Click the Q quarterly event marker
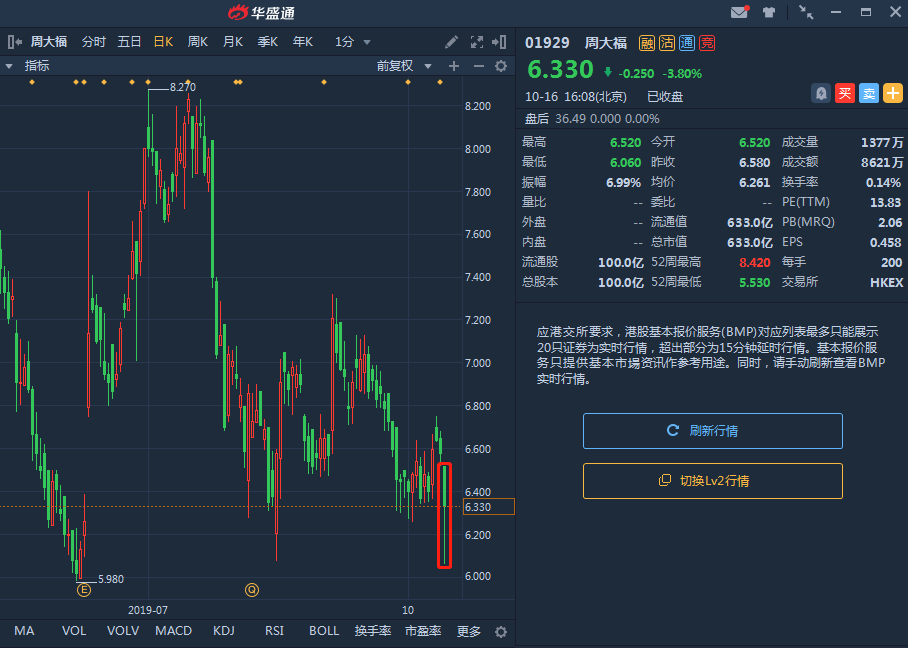This screenshot has width=908, height=648. 251,590
